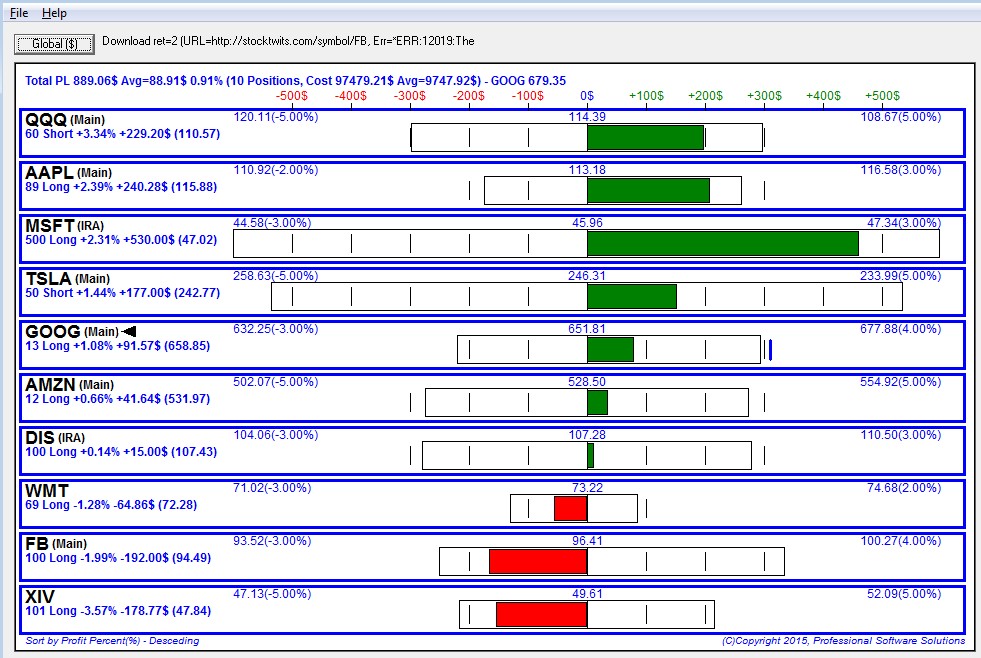Click the Global ($) button
Screen dimensions: 981x658
[x=54, y=44]
